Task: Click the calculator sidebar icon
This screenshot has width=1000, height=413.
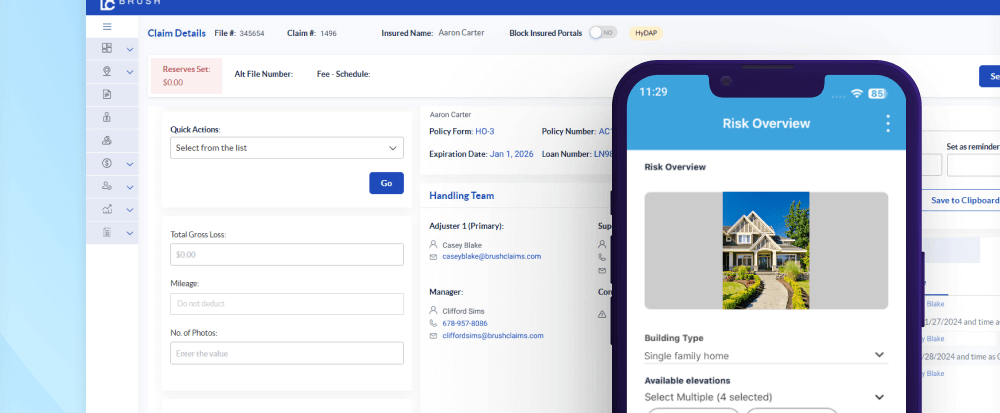Action: click(x=107, y=233)
